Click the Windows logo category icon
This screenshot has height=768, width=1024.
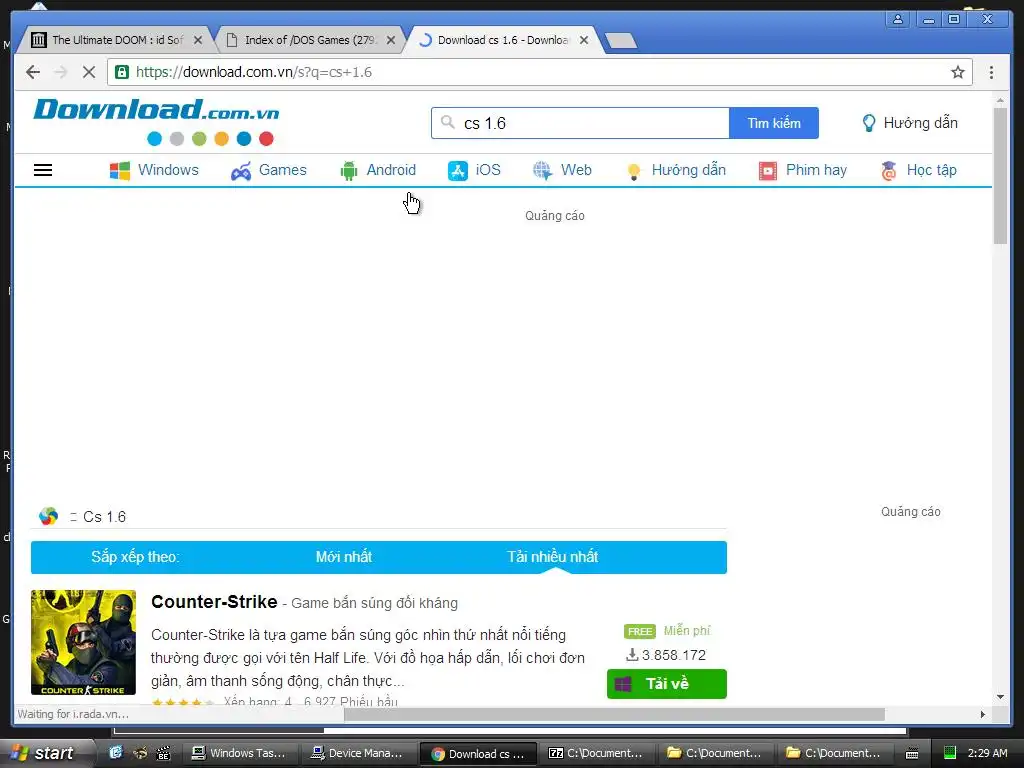tap(120, 170)
